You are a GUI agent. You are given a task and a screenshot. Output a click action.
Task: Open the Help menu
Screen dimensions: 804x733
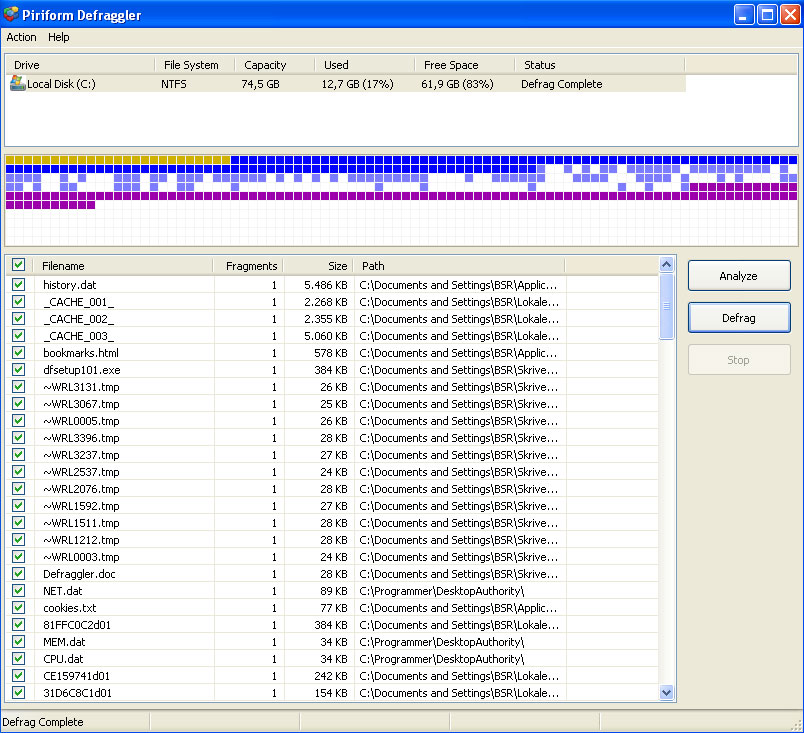point(59,37)
